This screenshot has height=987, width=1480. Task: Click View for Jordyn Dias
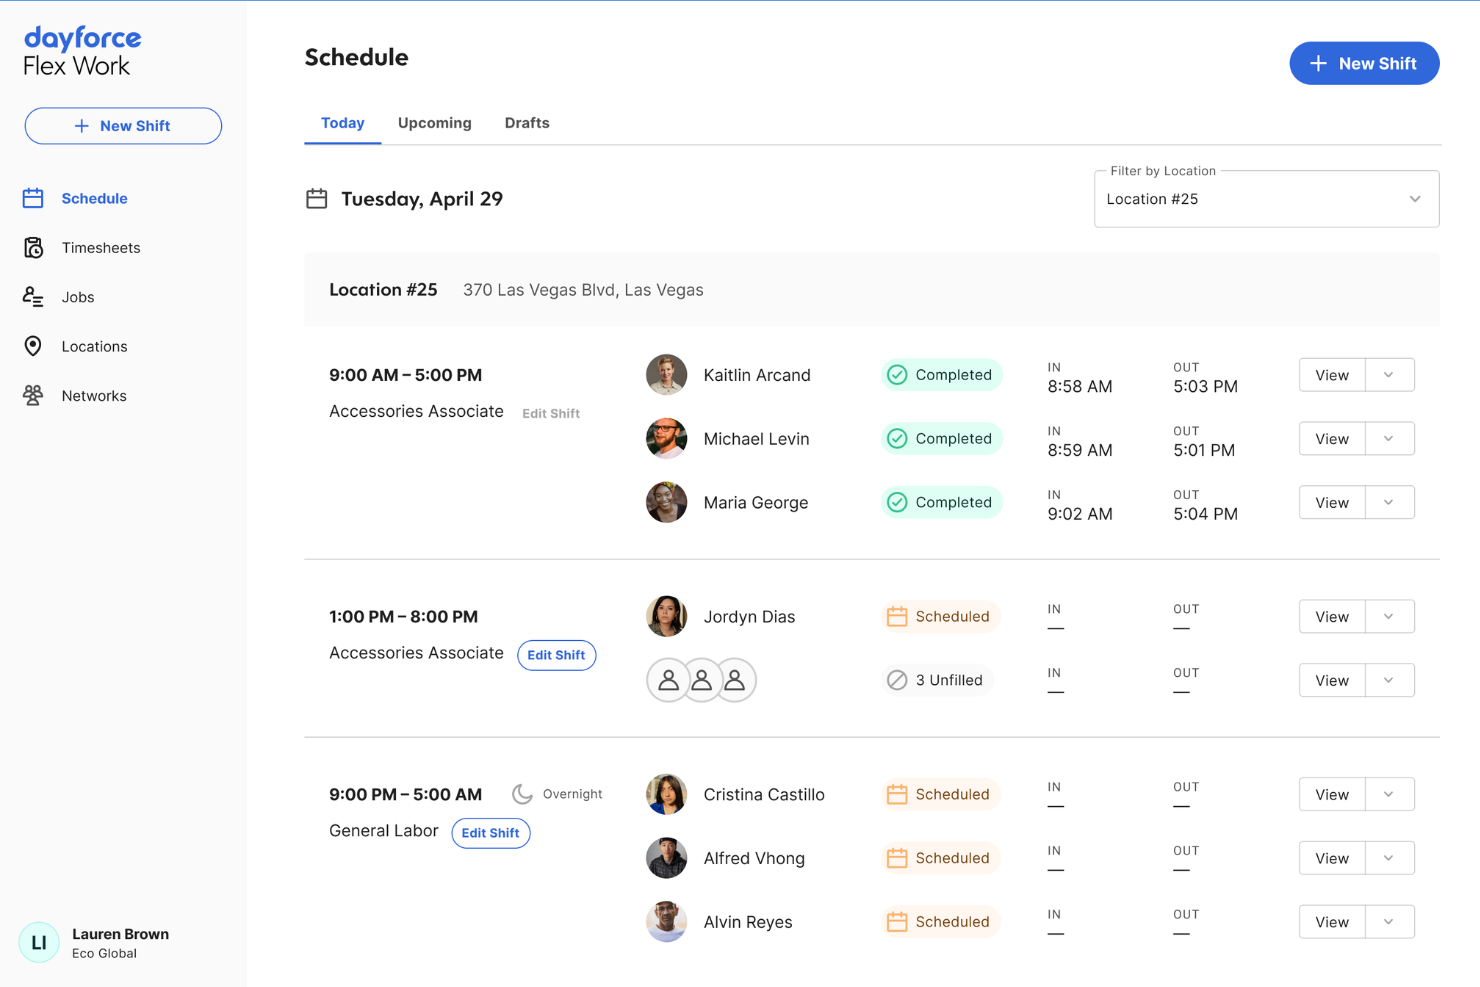click(1332, 616)
